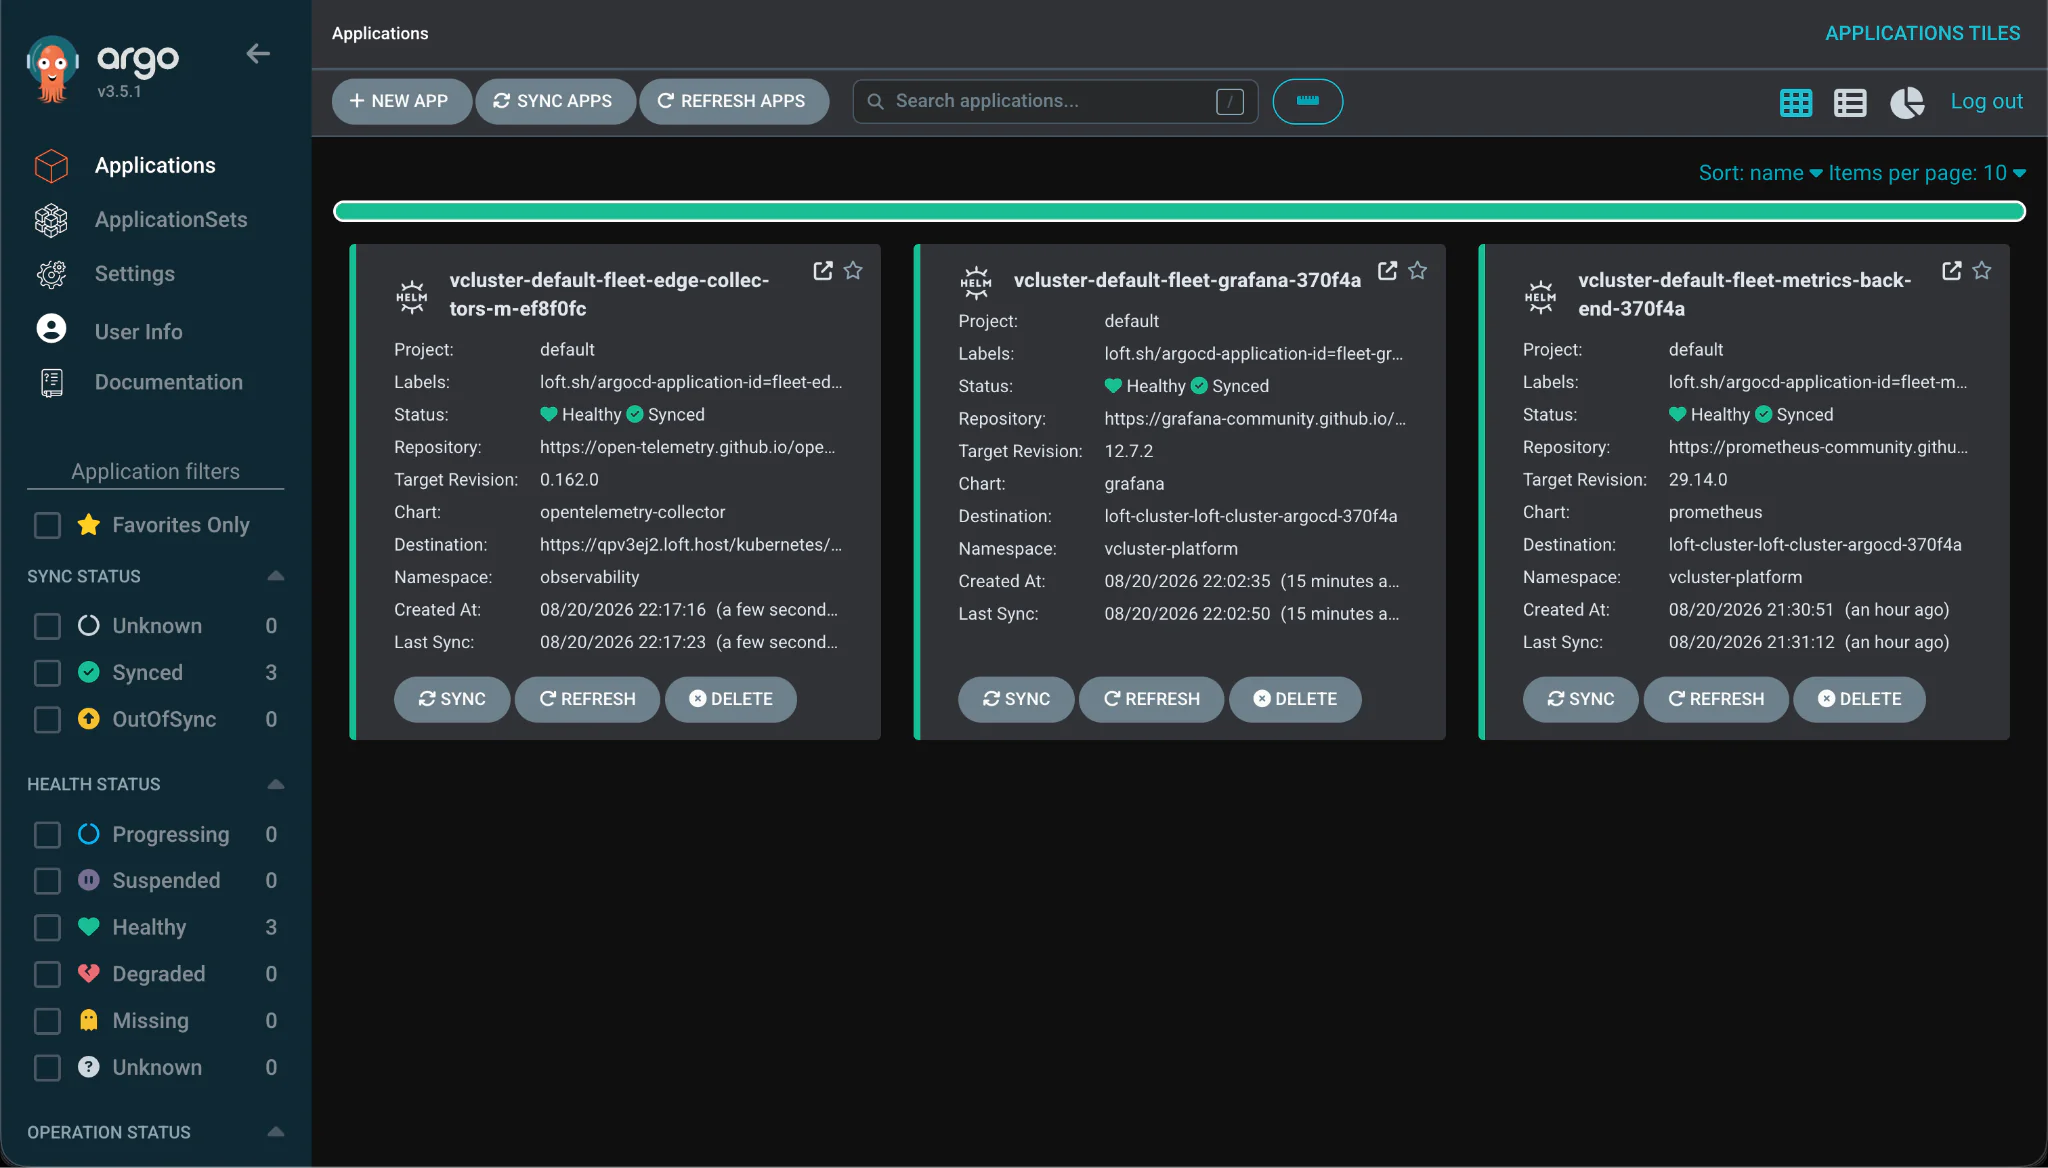Open Applications in the sidebar
The image size is (2048, 1168).
(x=155, y=165)
